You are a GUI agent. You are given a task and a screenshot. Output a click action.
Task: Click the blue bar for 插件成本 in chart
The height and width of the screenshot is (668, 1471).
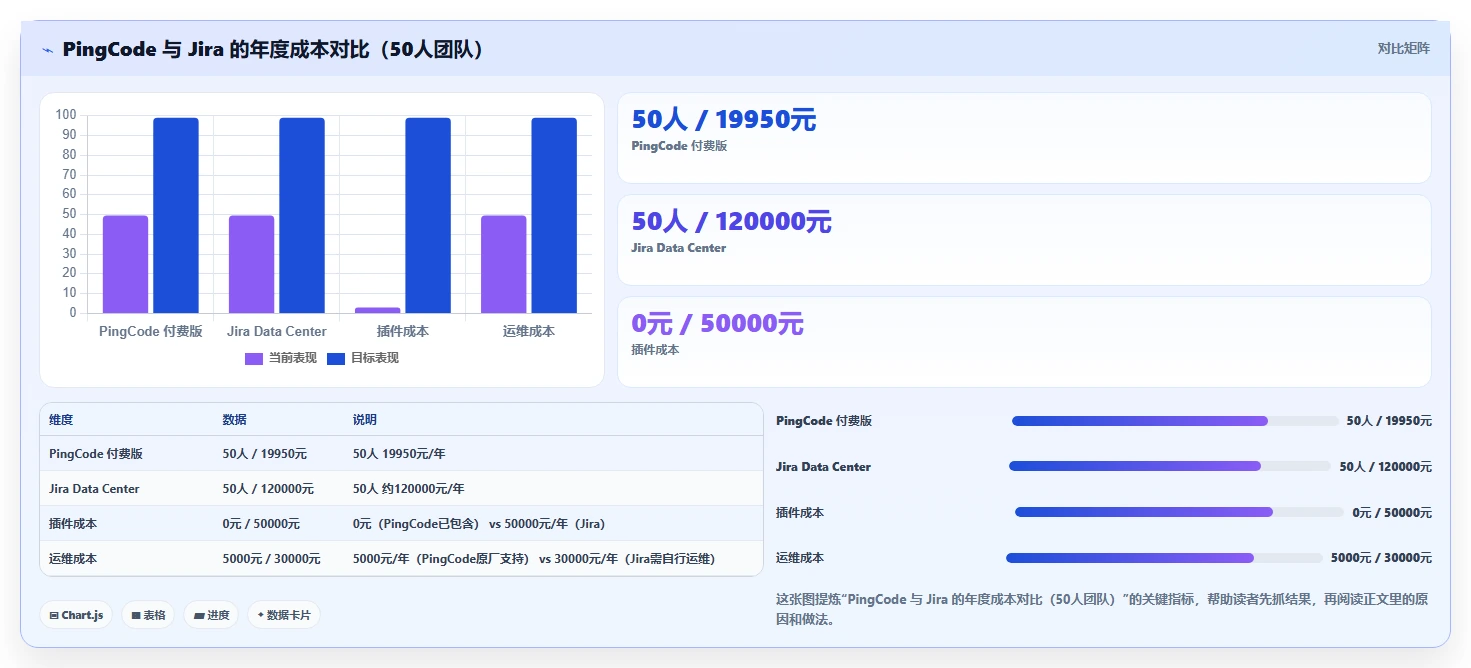(x=428, y=215)
